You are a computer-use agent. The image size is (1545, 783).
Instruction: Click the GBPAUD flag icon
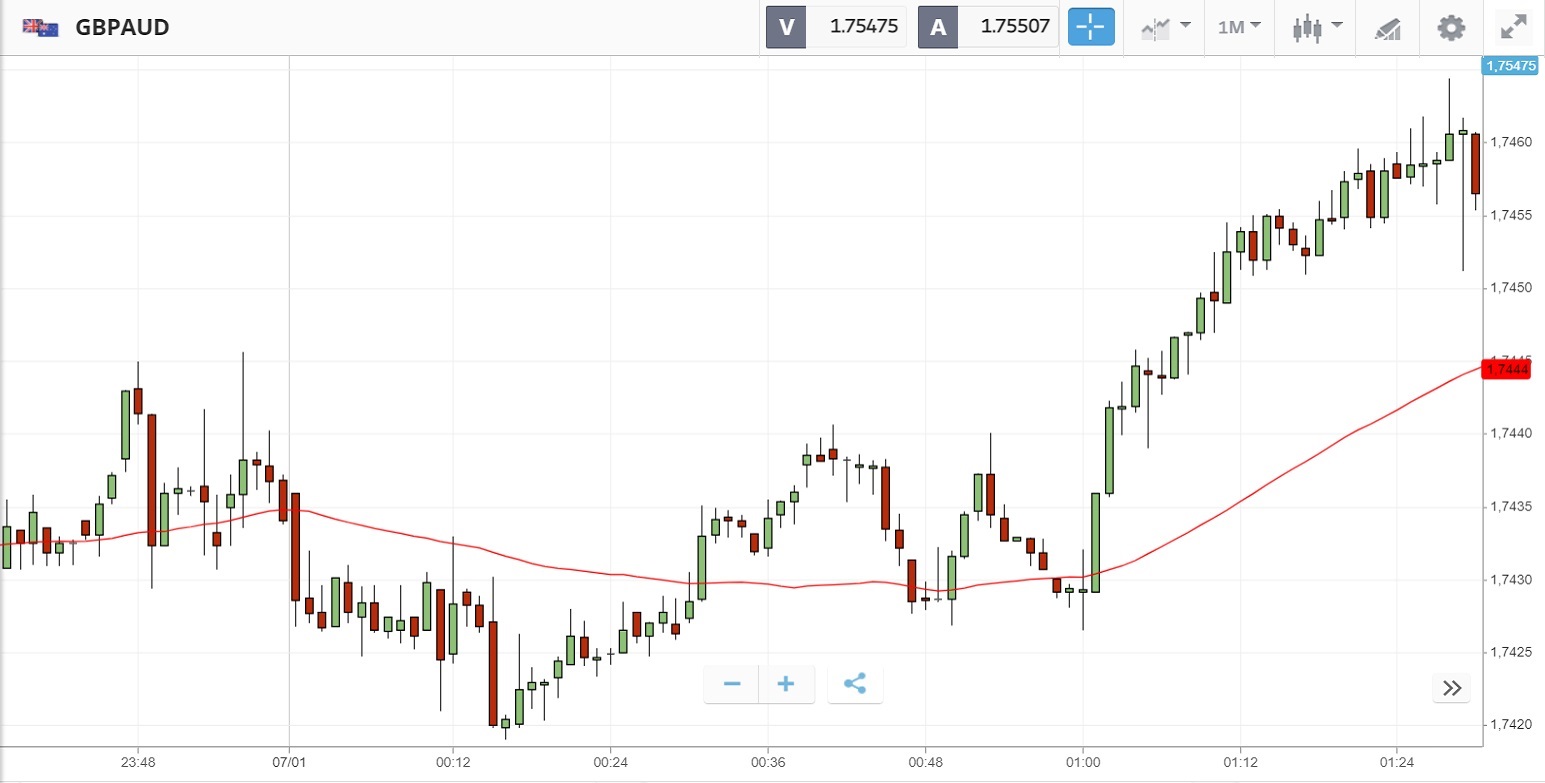41,28
